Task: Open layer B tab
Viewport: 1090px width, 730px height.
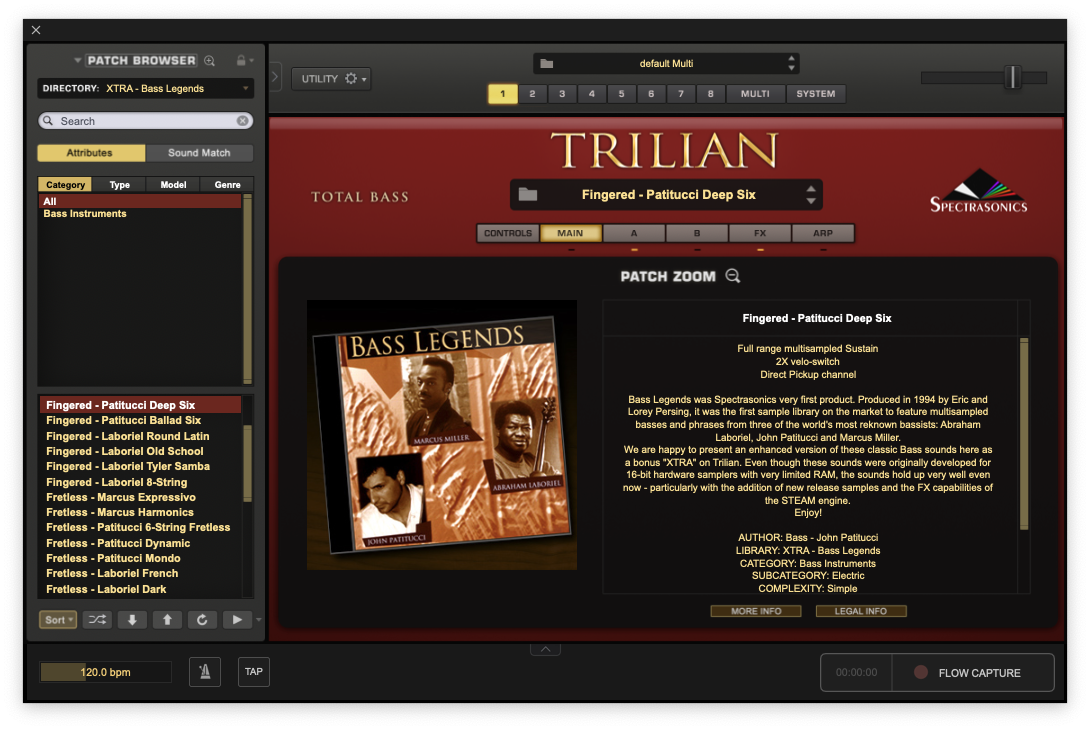Action: 697,234
